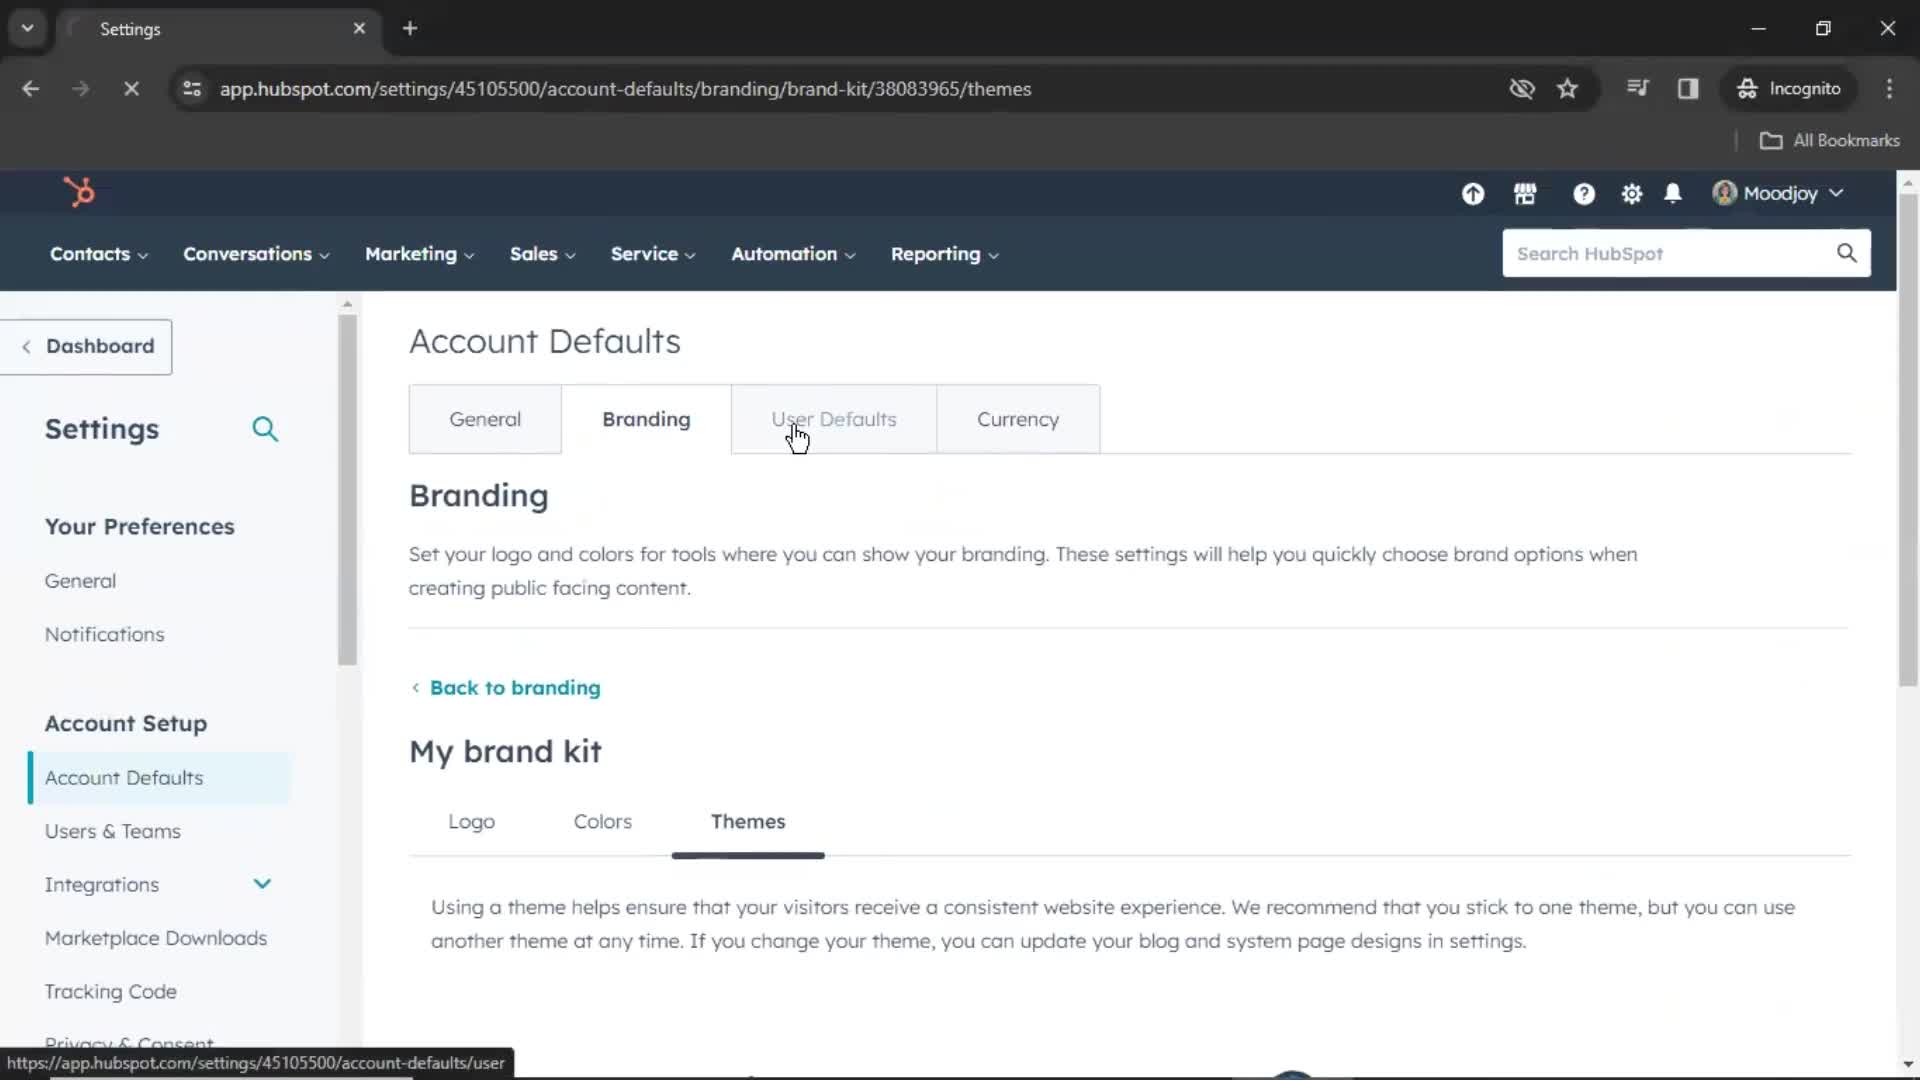Click the HubSpot logo icon
The width and height of the screenshot is (1920, 1080).
pos(79,194)
